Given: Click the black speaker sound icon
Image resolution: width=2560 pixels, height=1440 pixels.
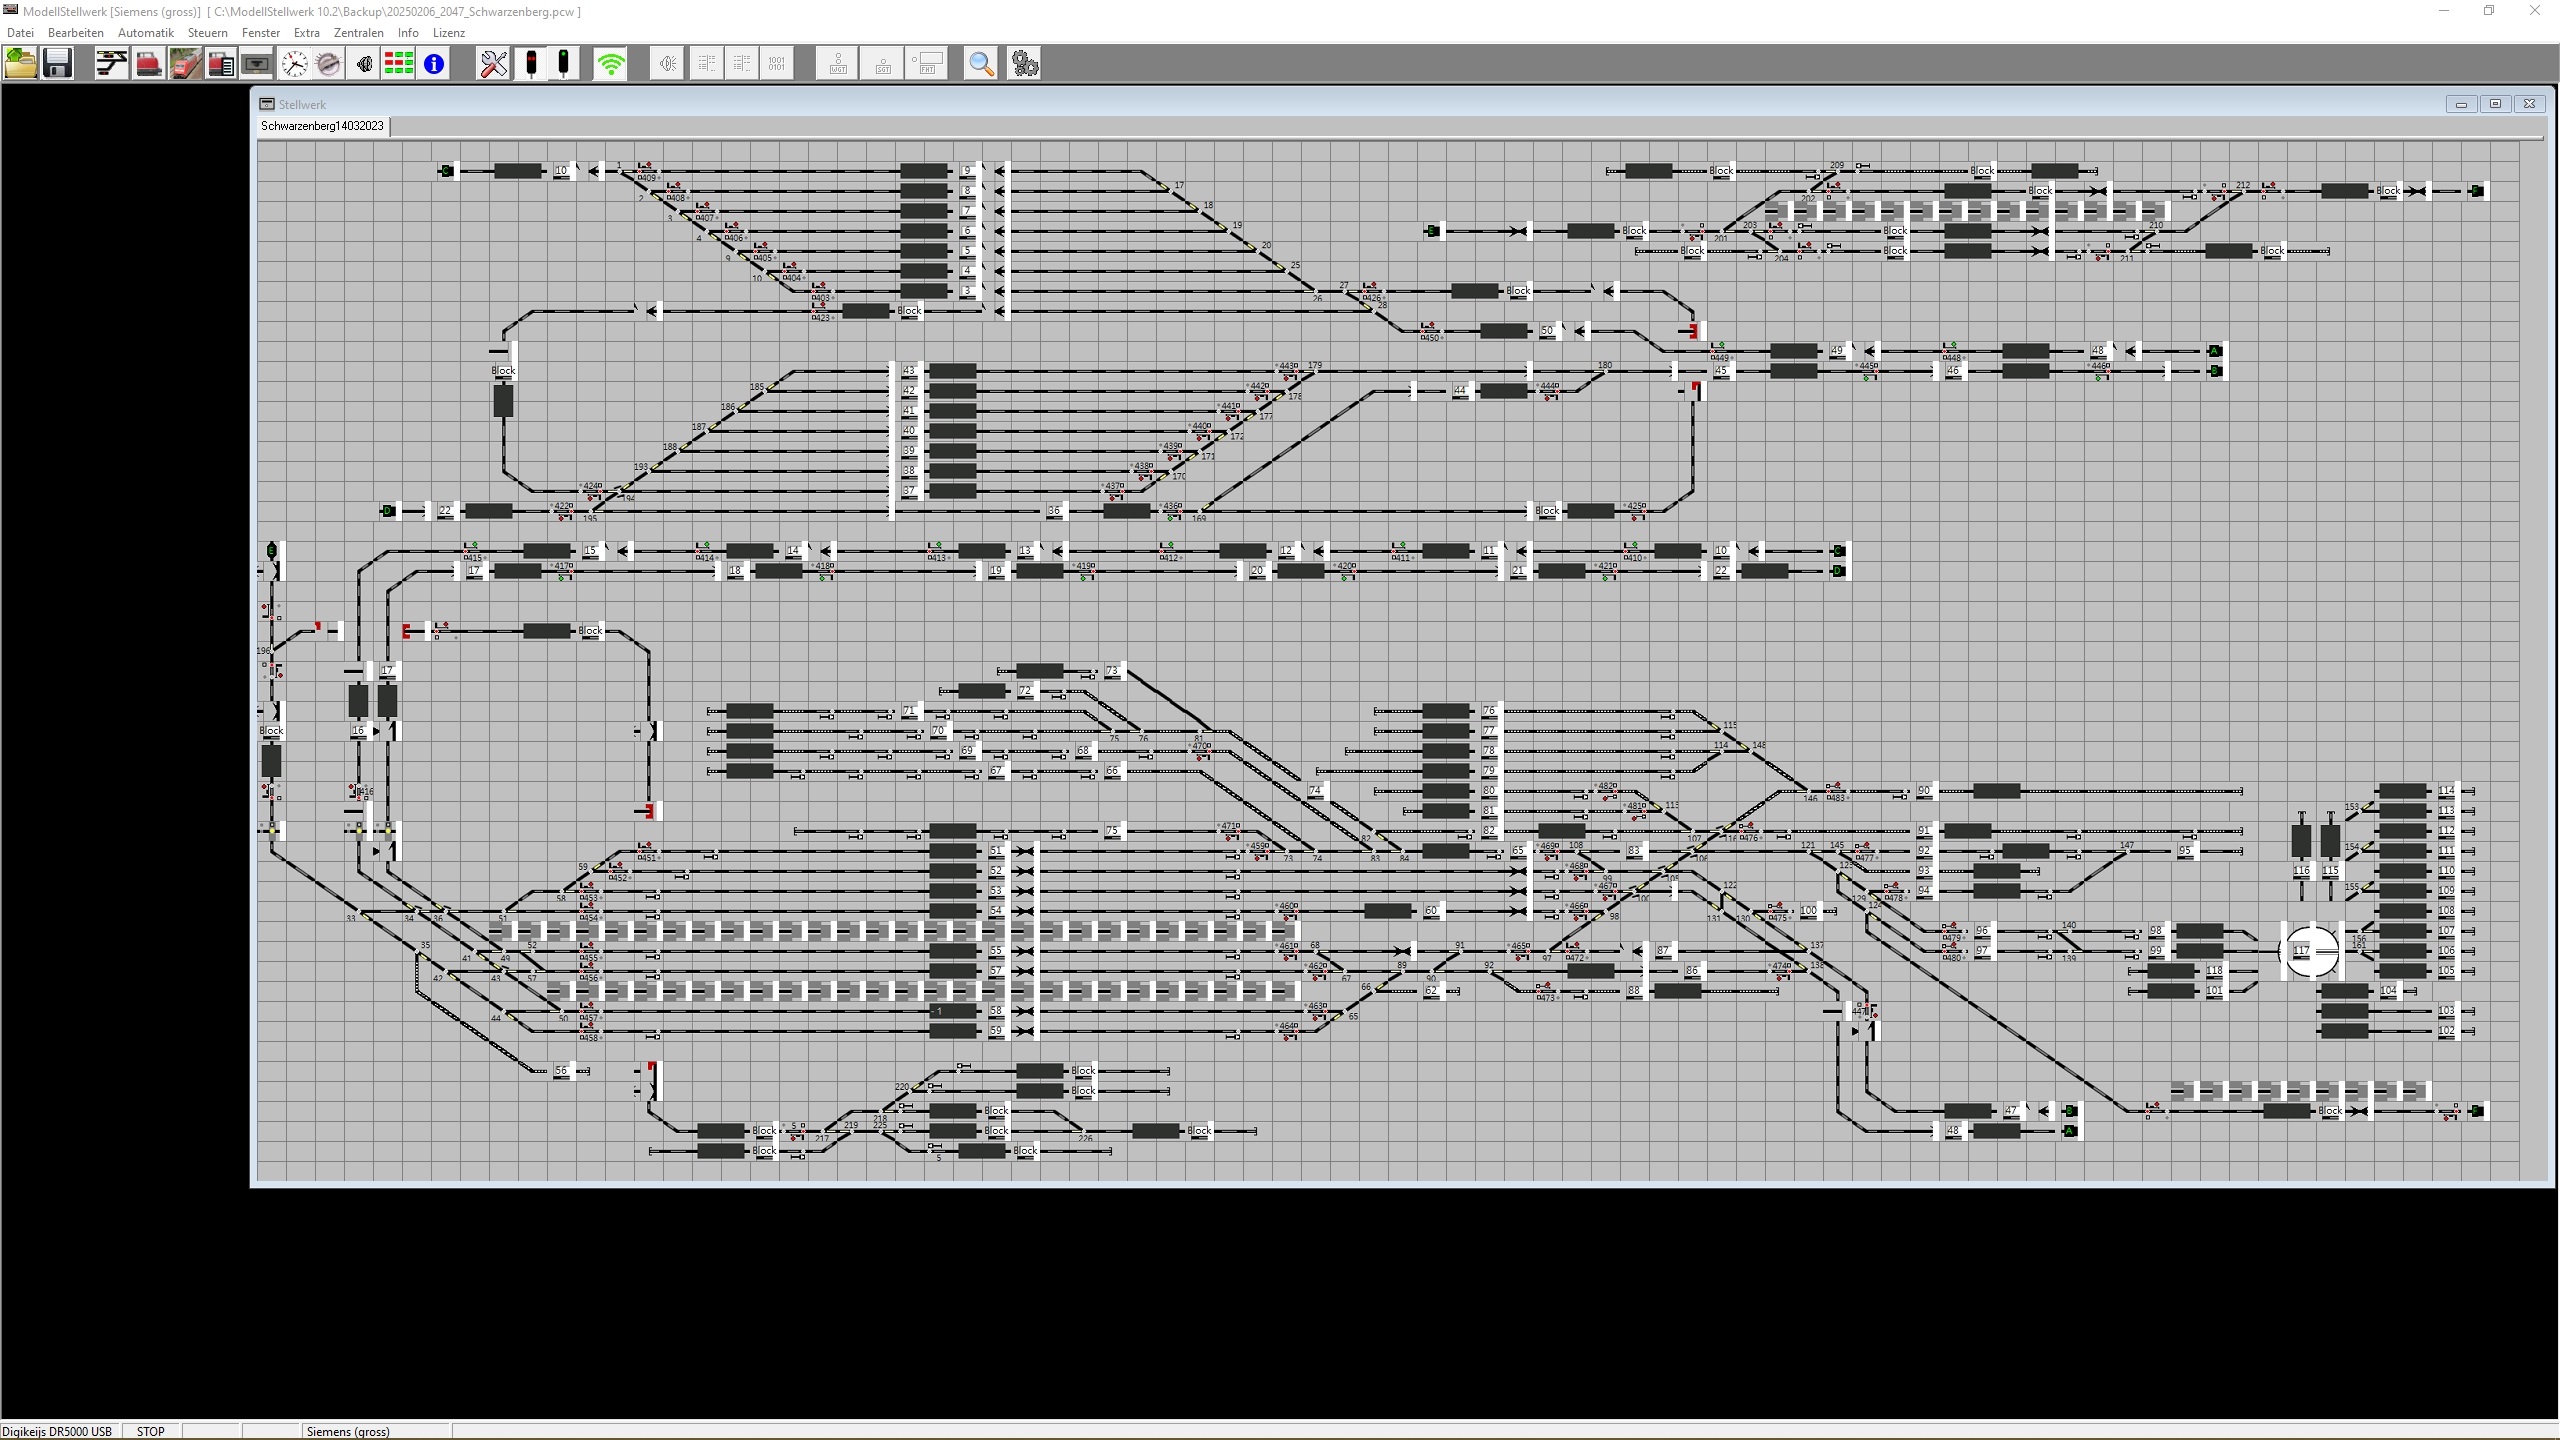Looking at the screenshot, I should 364,63.
